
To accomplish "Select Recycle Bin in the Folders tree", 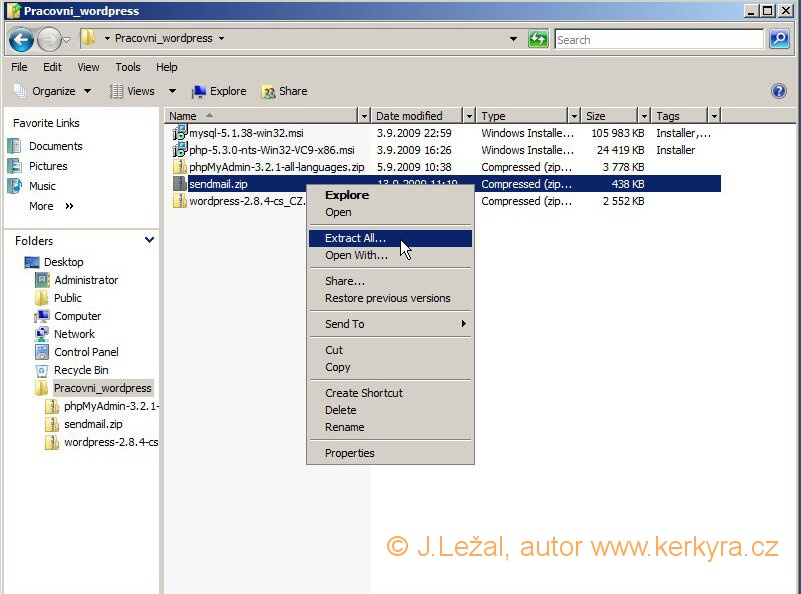I will (81, 370).
